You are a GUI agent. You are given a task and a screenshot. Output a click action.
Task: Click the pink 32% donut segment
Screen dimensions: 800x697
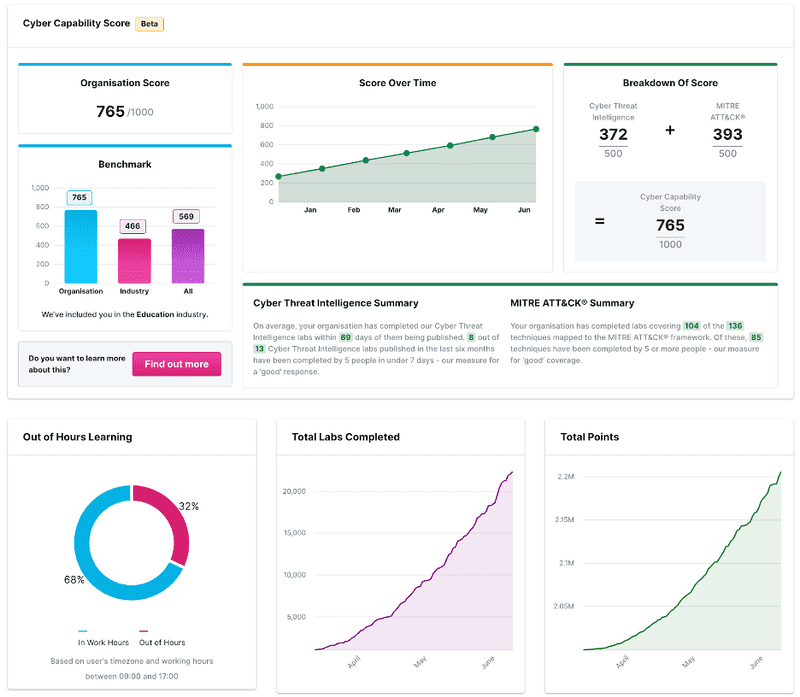(x=175, y=520)
